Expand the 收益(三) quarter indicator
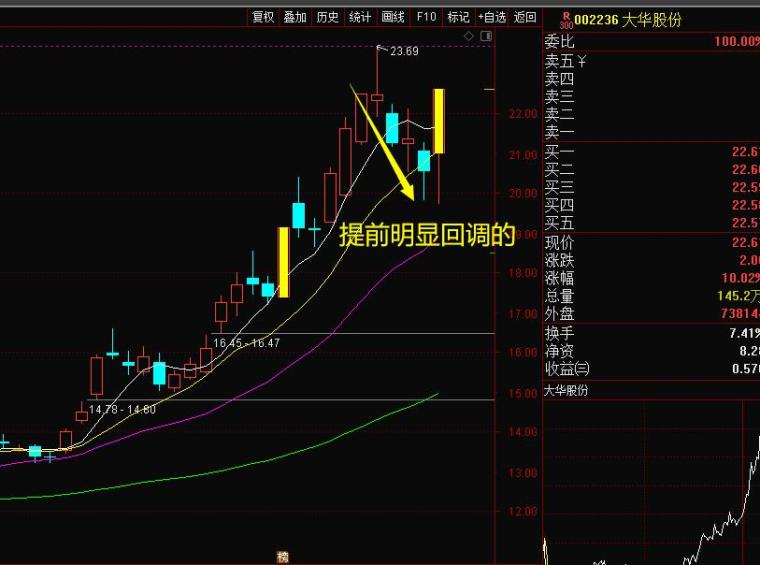 click(567, 369)
